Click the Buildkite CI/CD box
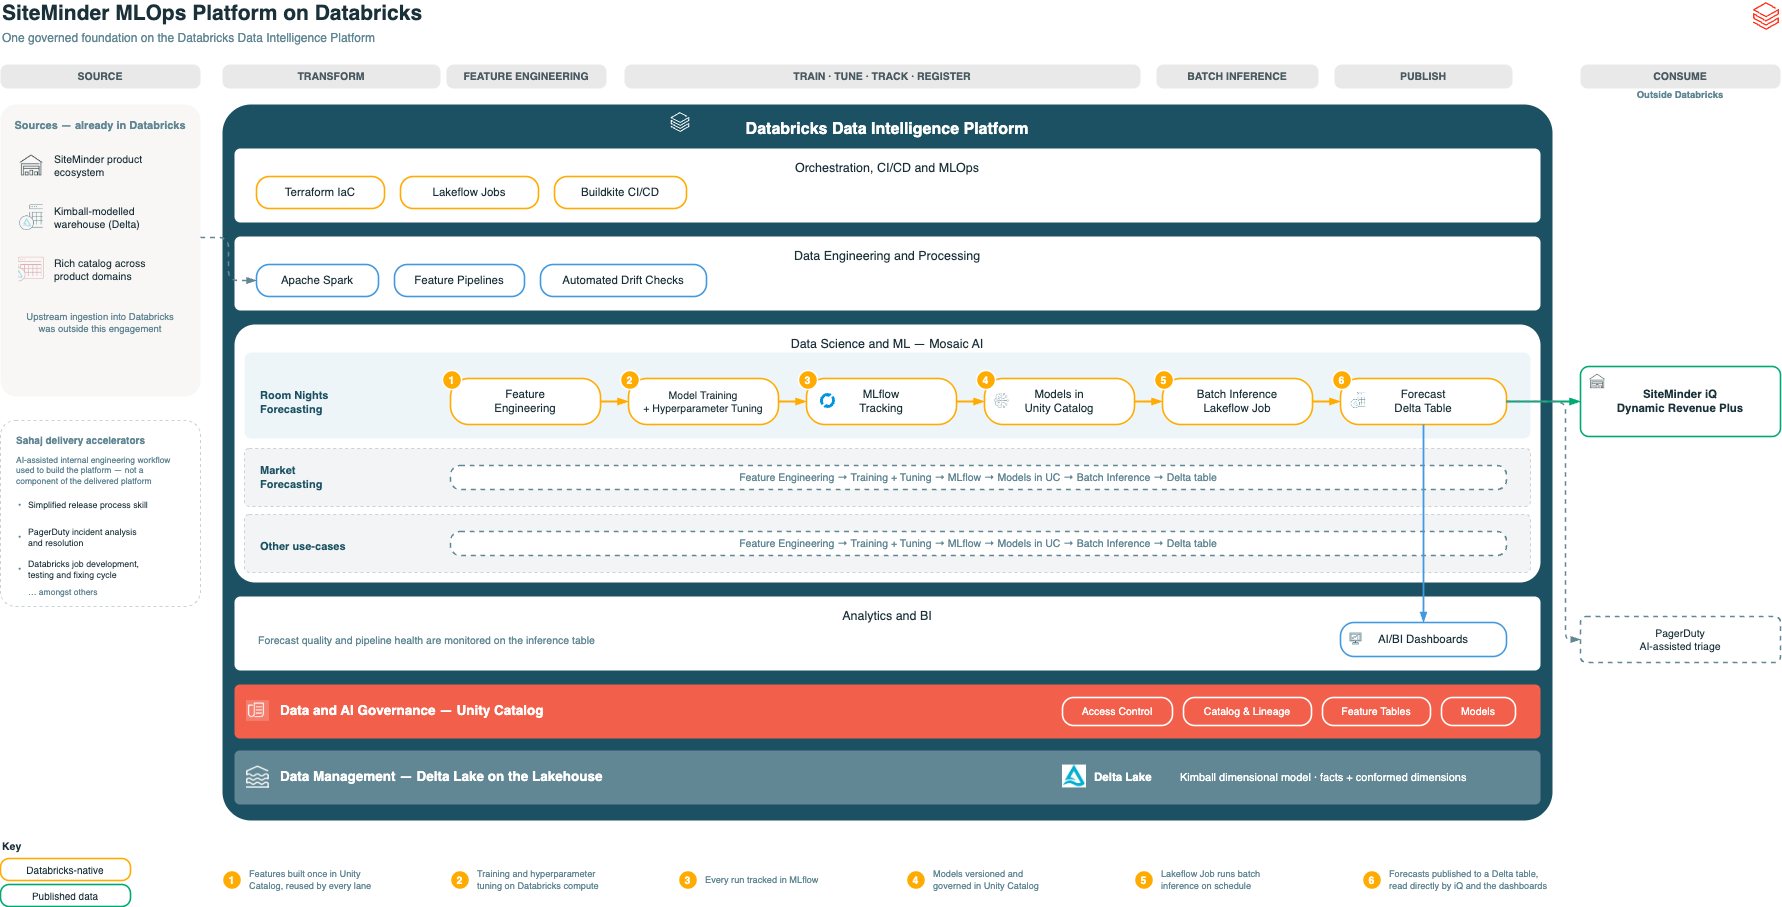Screen dimensions: 1782x907 tap(620, 192)
